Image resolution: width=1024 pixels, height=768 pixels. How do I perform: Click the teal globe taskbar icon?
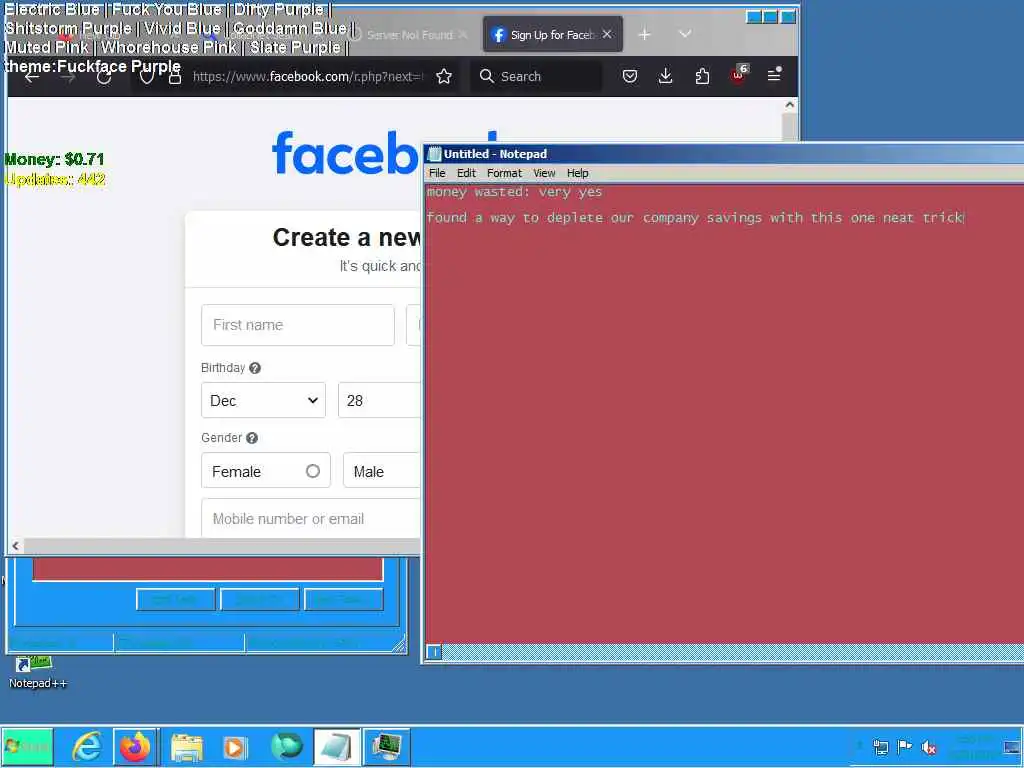[x=286, y=746]
